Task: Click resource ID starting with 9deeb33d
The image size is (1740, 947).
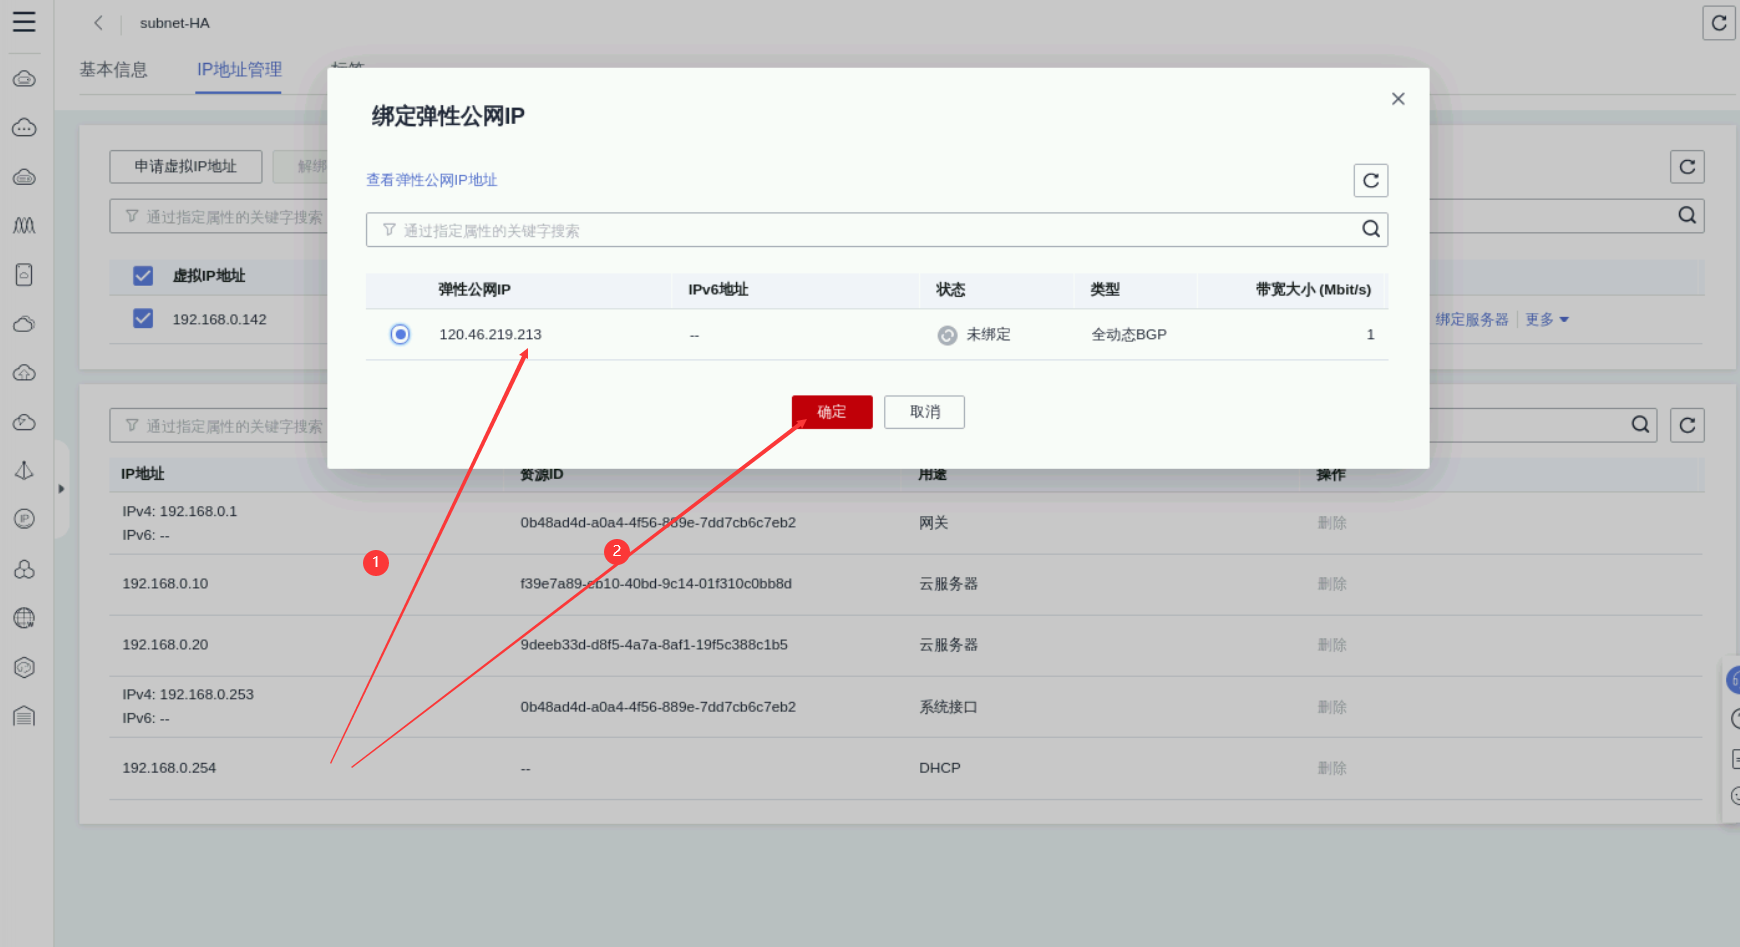Action: 654,645
